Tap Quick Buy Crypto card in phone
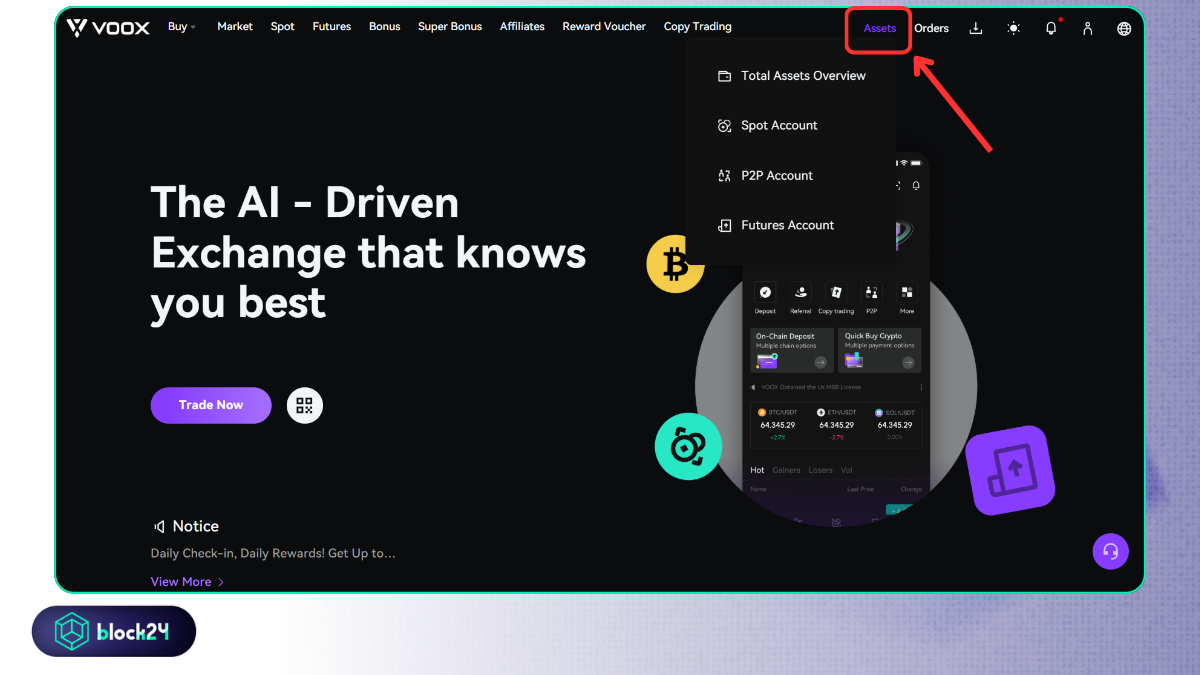The width and height of the screenshot is (1200, 675). (x=880, y=350)
